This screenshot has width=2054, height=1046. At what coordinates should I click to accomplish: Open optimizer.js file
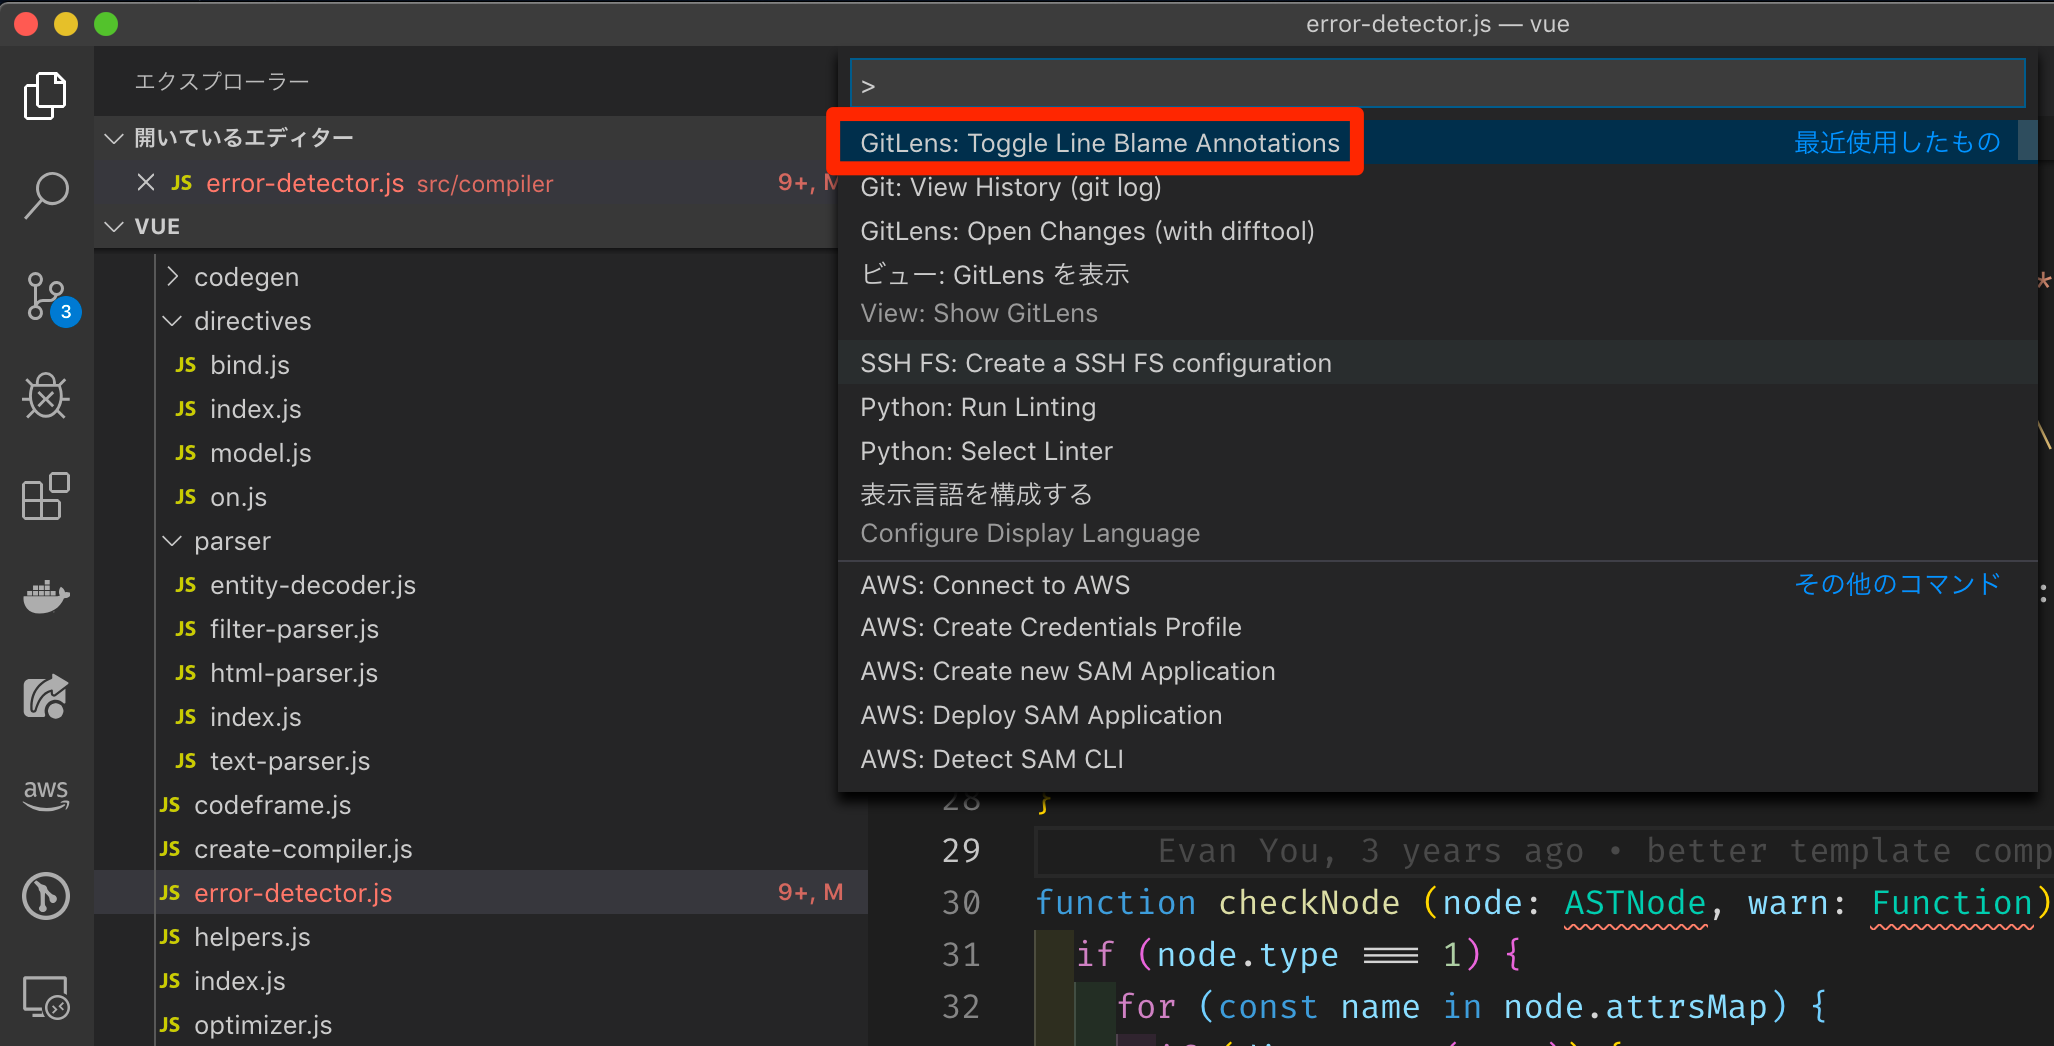click(262, 1025)
